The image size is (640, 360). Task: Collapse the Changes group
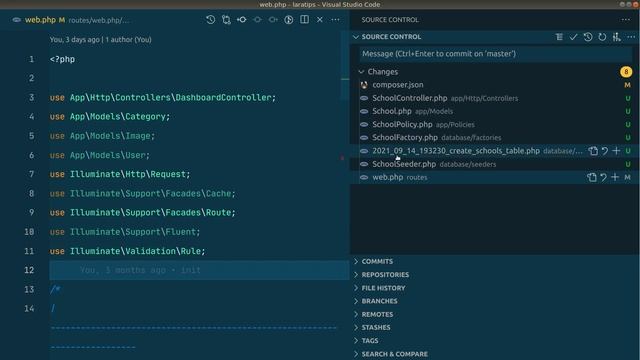pyautogui.click(x=361, y=72)
